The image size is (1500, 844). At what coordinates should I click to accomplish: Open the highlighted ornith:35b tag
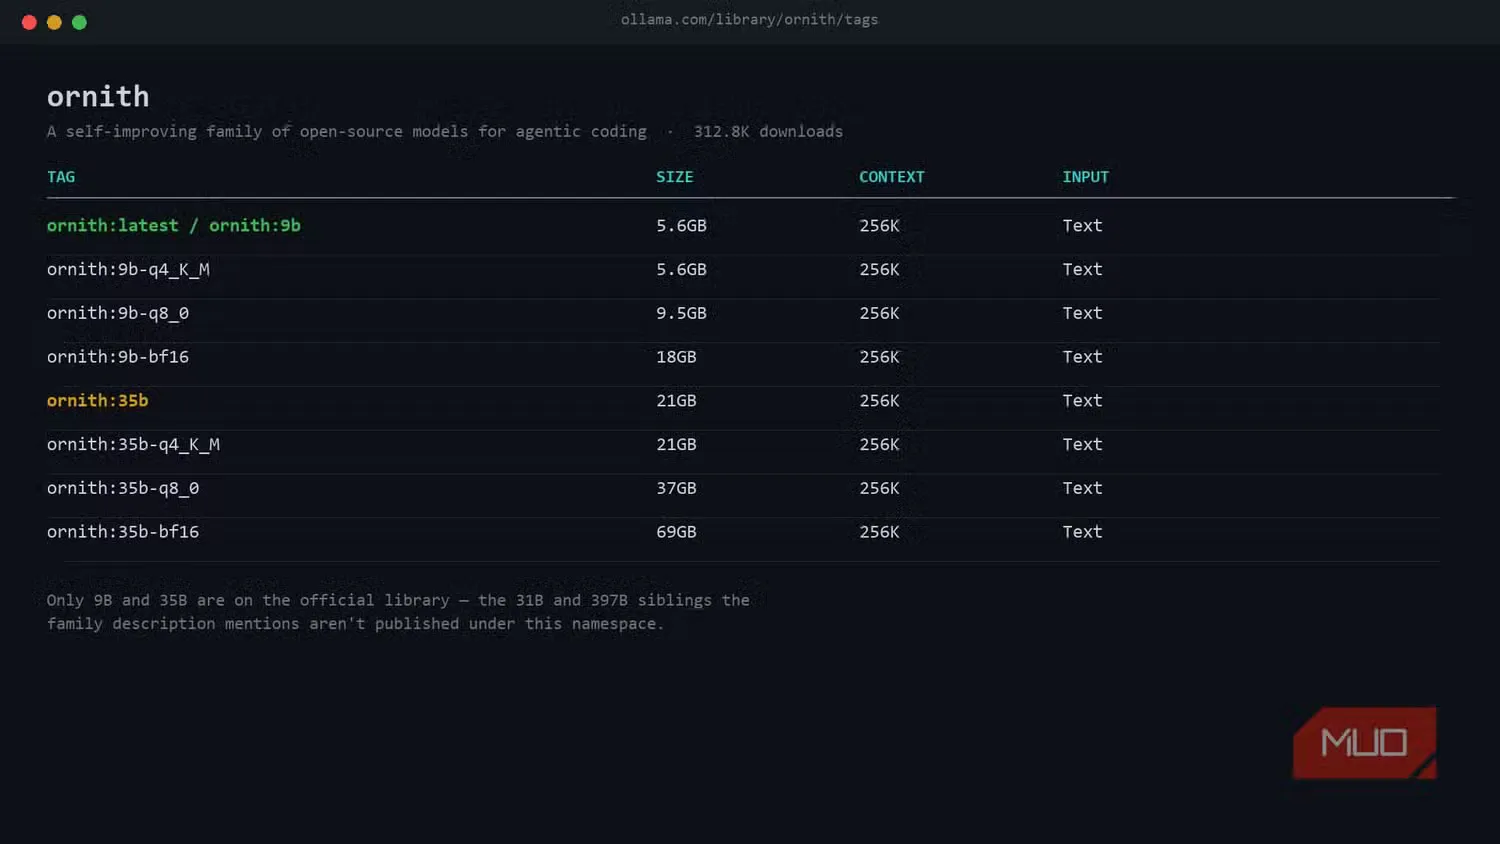[97, 400]
